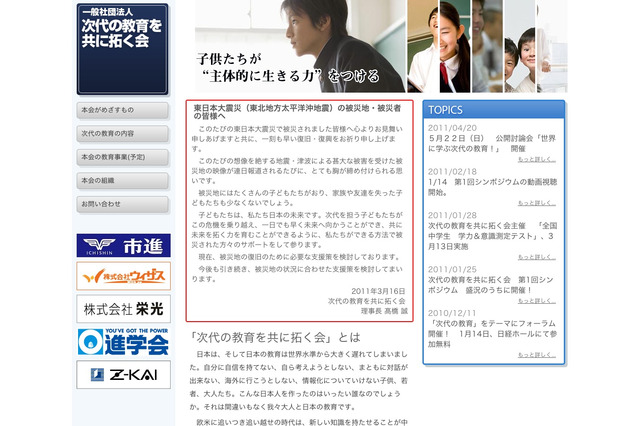Click the 2011/02/18 date in Topics

click(x=452, y=172)
